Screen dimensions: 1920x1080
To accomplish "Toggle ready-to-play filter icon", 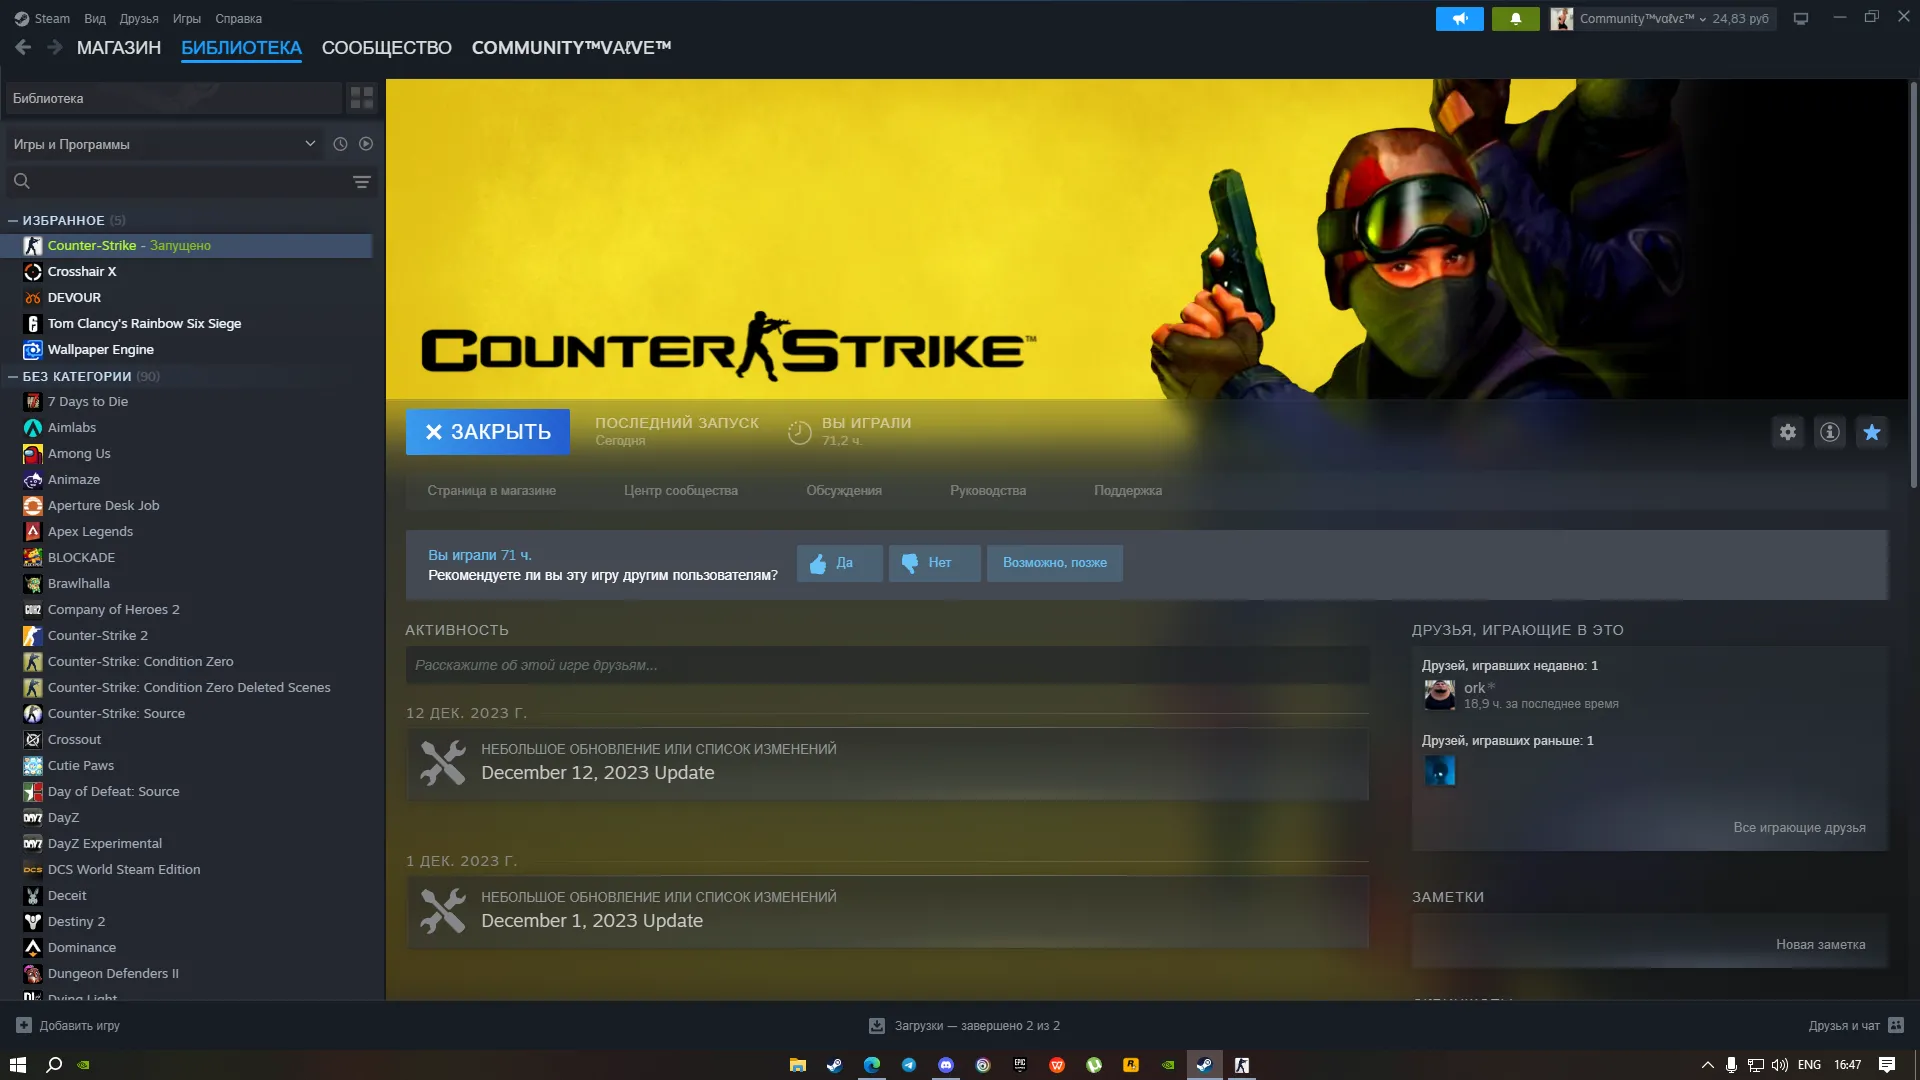I will (x=366, y=144).
